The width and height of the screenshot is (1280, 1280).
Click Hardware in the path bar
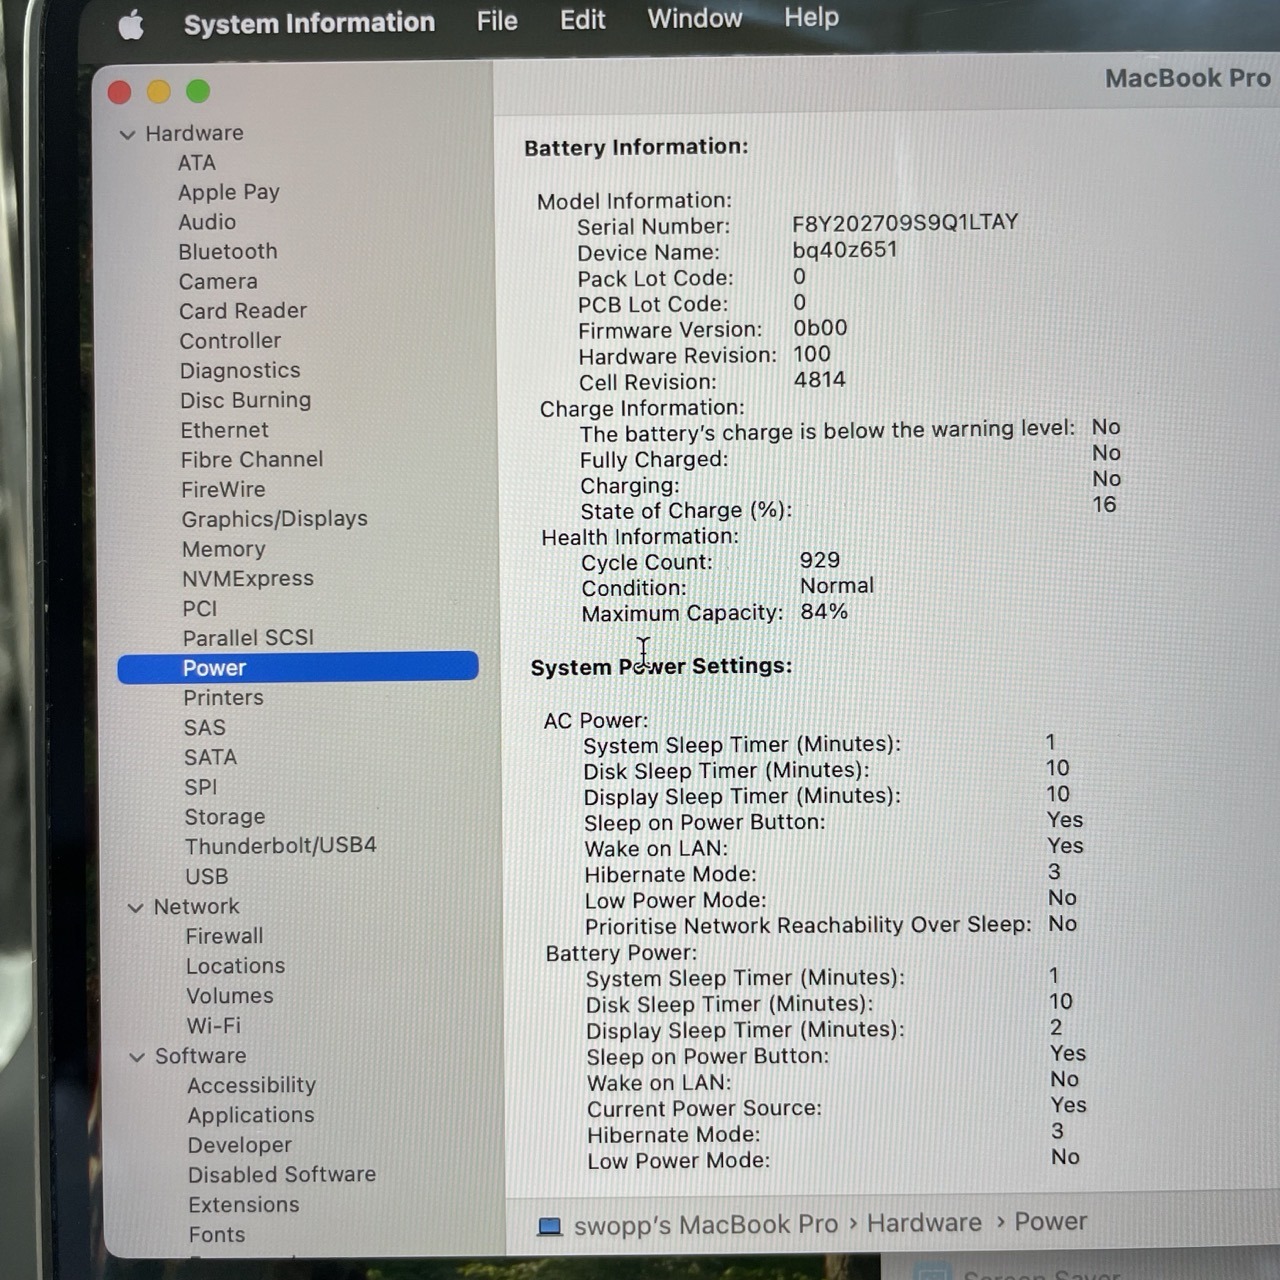[924, 1224]
